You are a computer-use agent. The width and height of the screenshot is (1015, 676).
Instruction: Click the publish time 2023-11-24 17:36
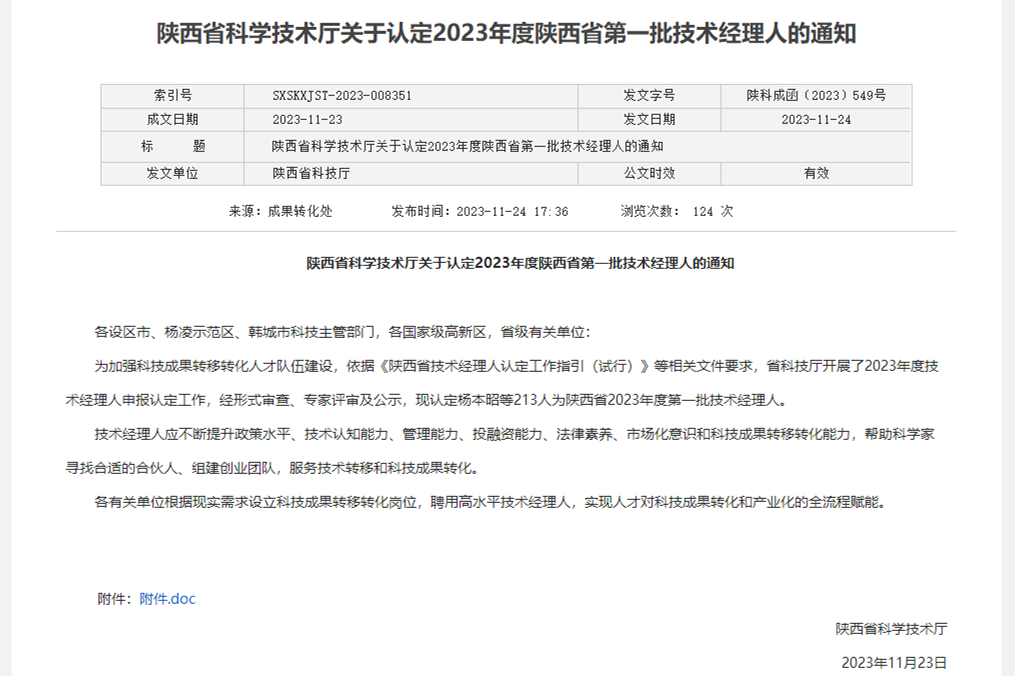click(479, 212)
